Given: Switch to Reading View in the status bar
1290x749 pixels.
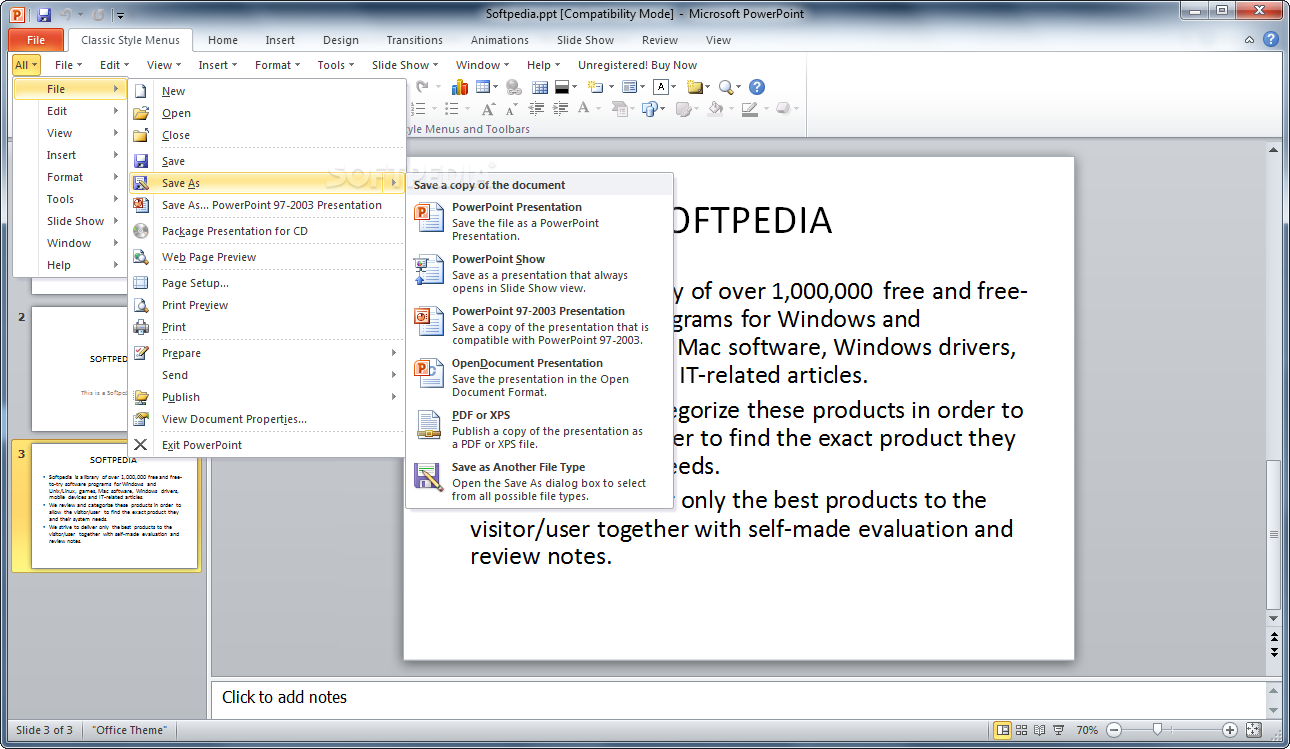Looking at the screenshot, I should (1040, 730).
